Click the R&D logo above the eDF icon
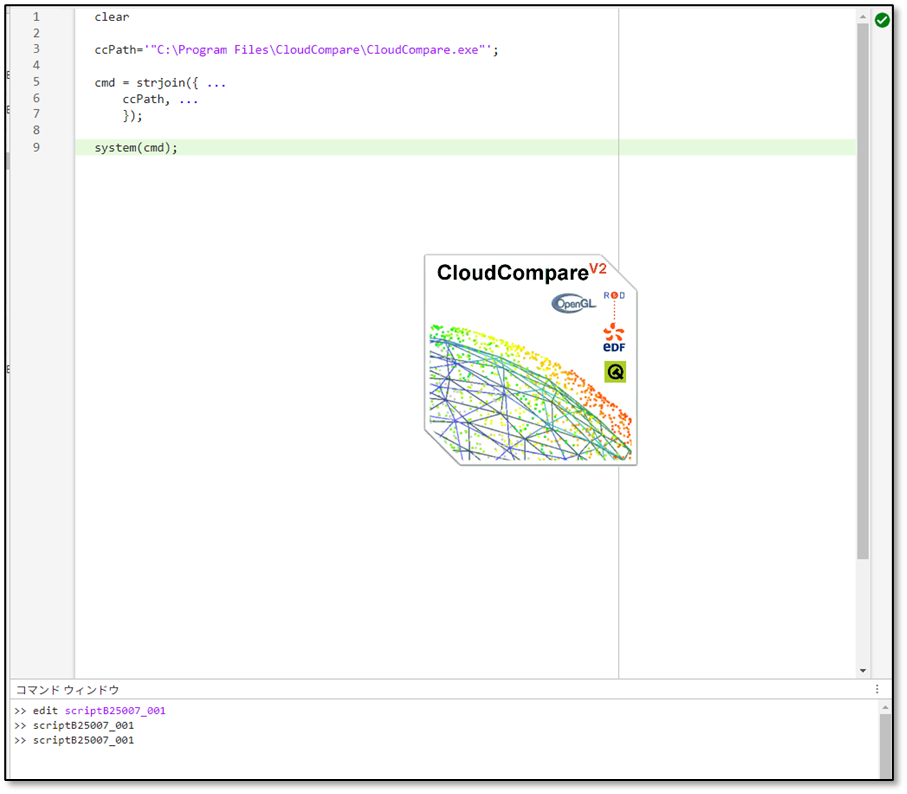 [613, 294]
